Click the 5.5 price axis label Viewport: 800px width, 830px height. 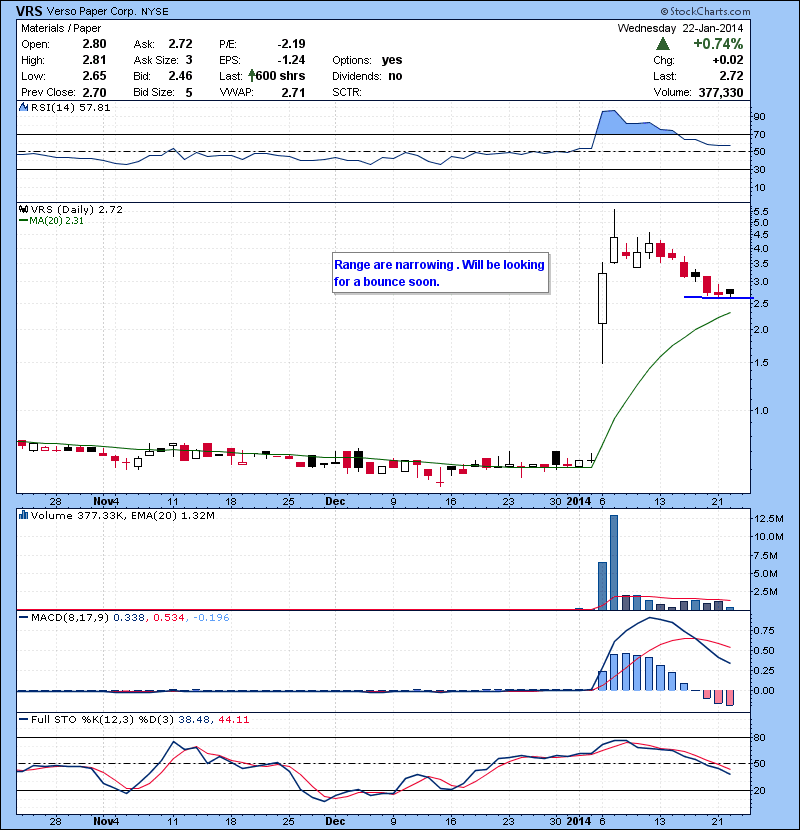760,211
